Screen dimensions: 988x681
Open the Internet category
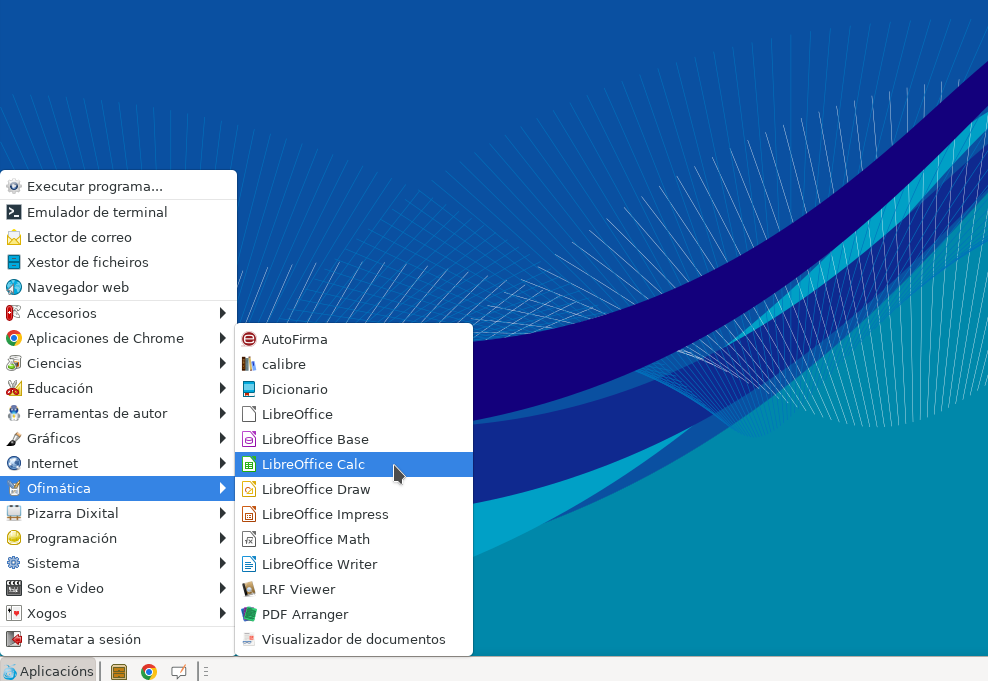tap(52, 463)
